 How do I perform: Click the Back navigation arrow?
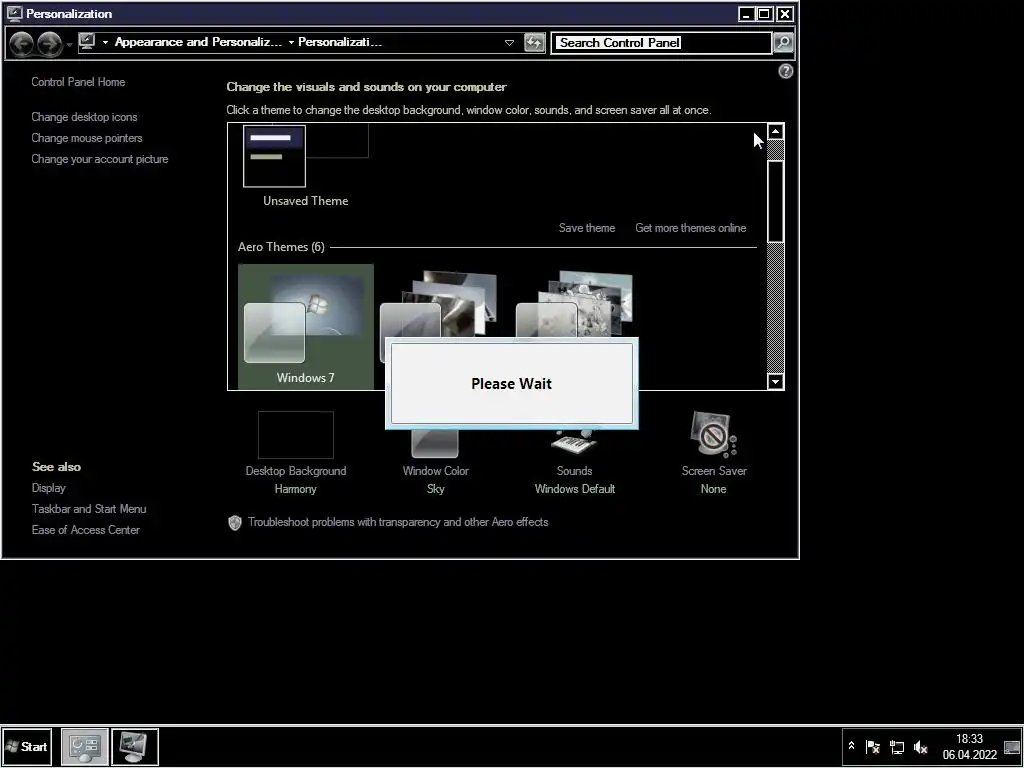(x=22, y=44)
